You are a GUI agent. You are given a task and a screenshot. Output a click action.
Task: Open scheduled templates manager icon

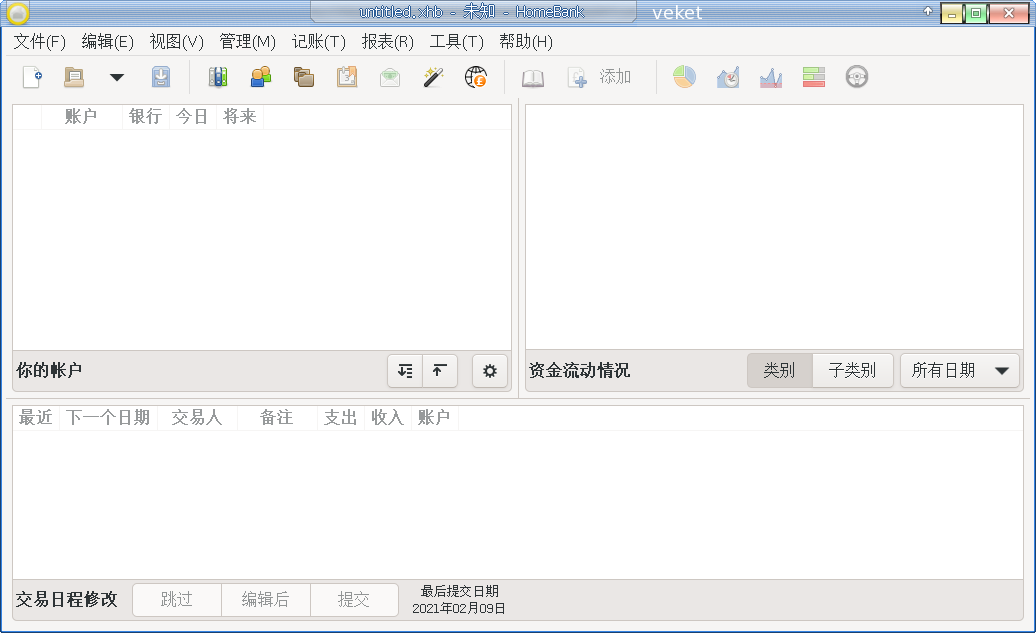coord(347,77)
